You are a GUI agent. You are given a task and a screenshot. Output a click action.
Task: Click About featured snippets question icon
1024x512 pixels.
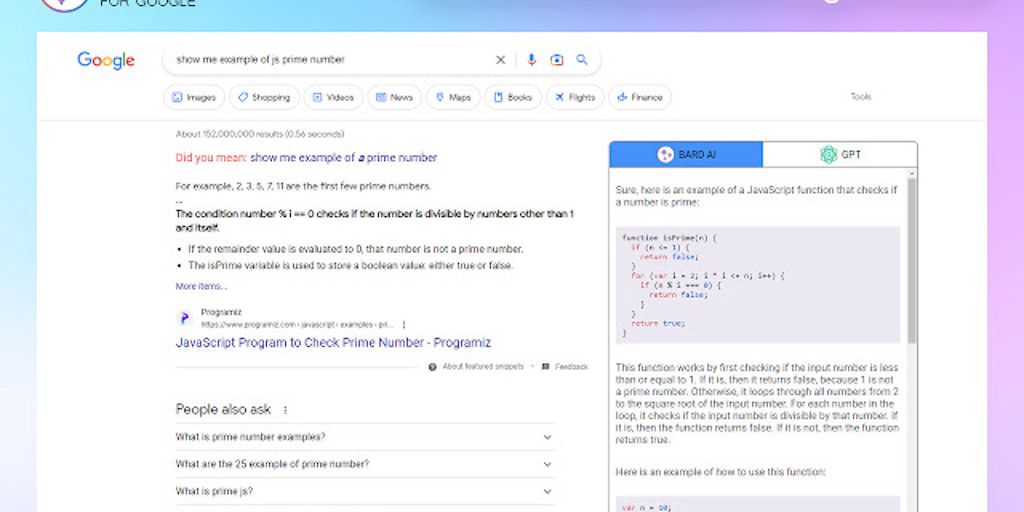[432, 367]
